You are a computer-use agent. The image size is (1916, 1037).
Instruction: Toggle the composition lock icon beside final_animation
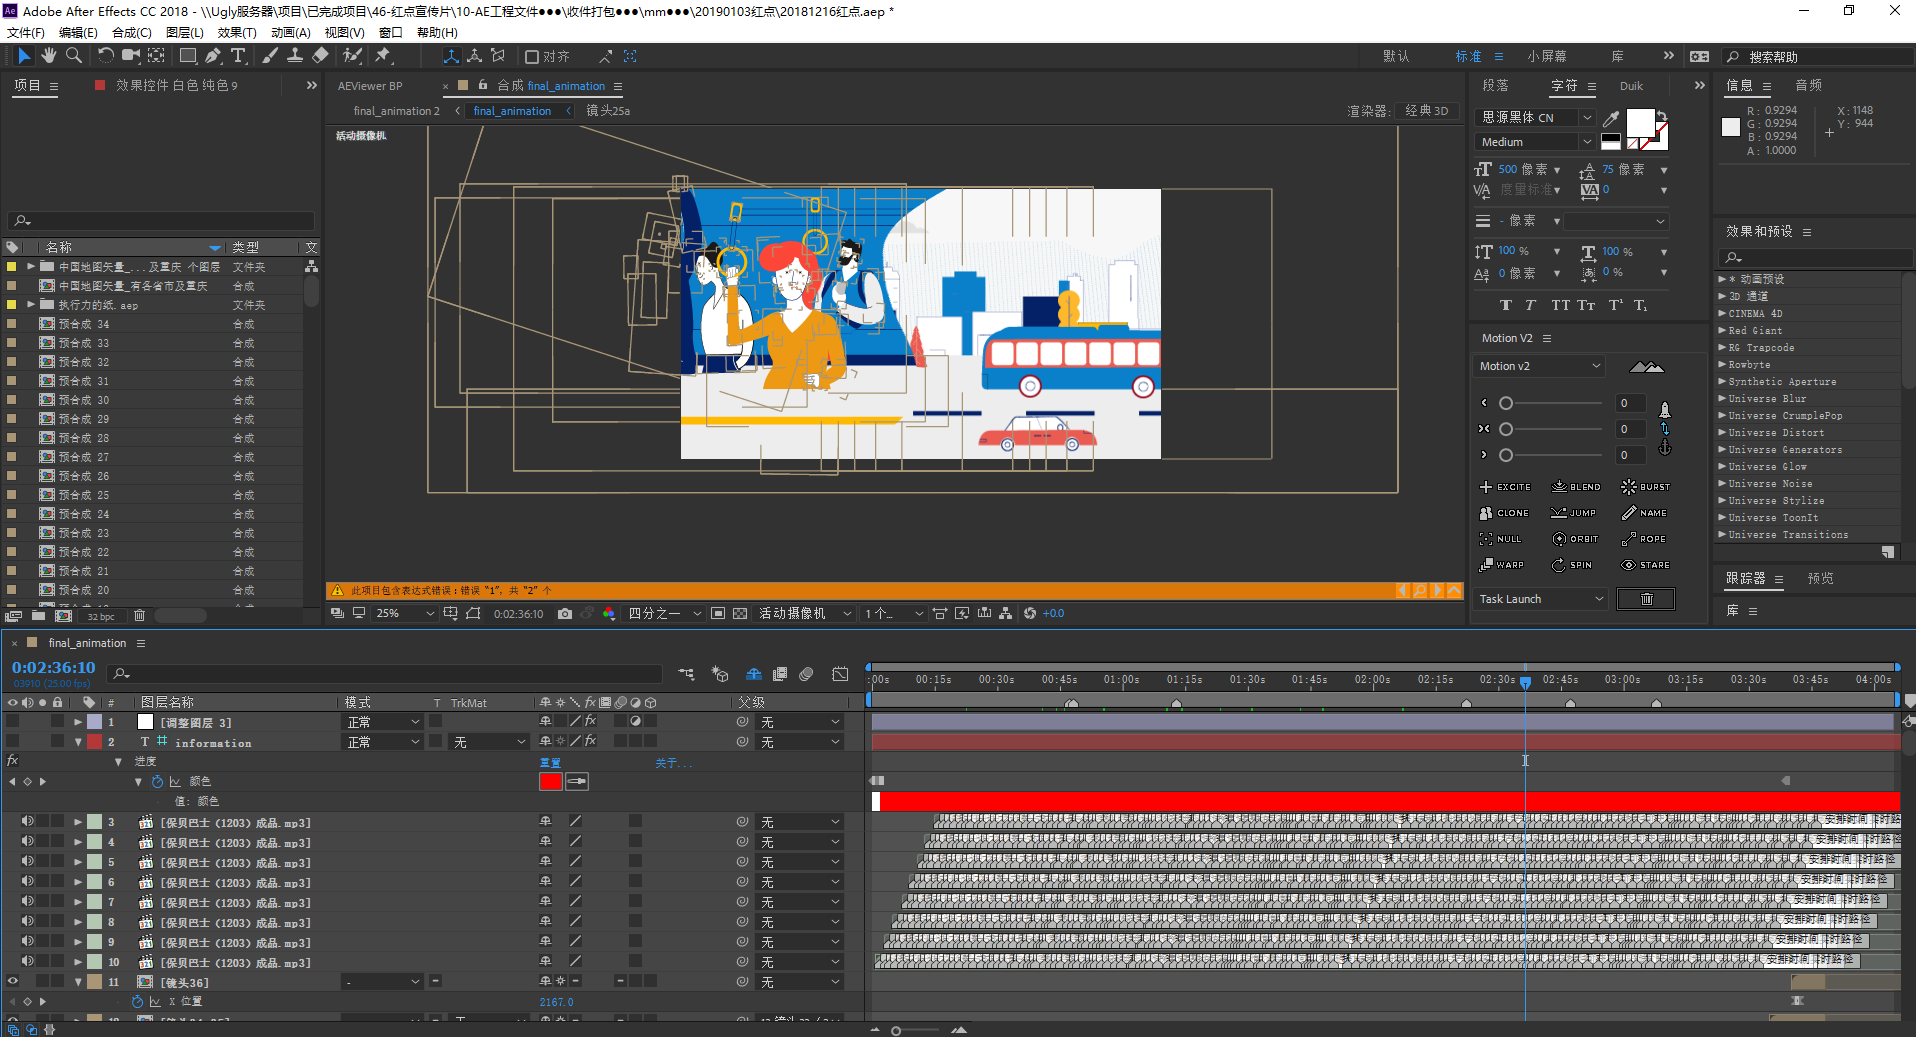pos(483,85)
